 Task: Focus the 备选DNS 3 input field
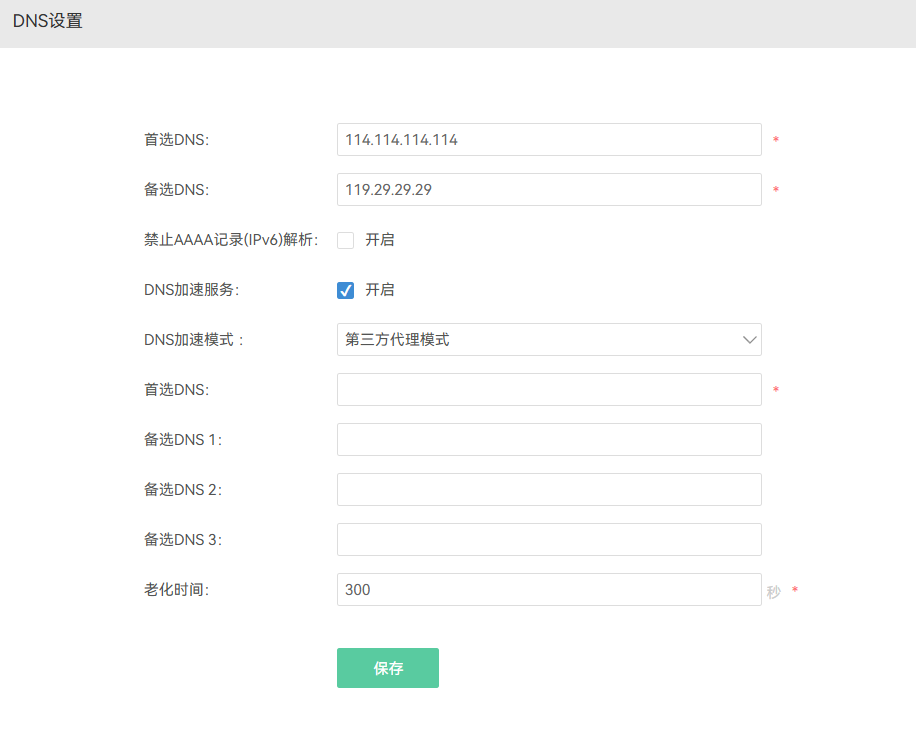coord(549,539)
